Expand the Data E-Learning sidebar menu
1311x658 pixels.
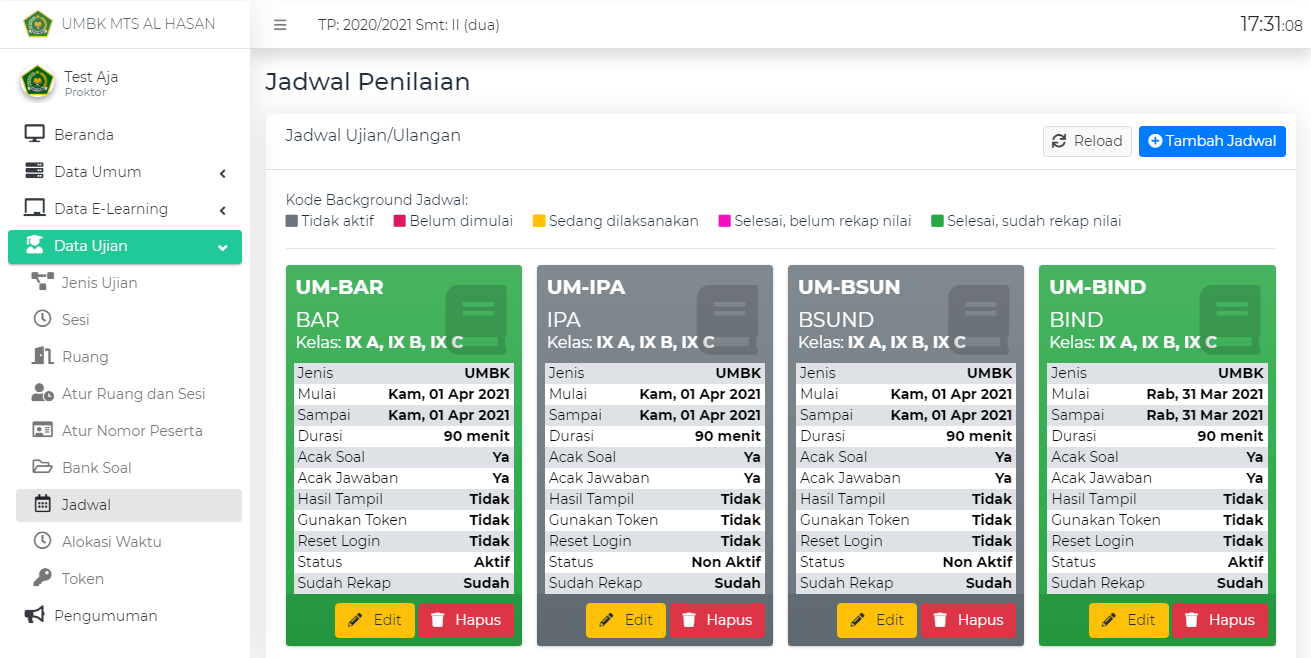[x=125, y=209]
